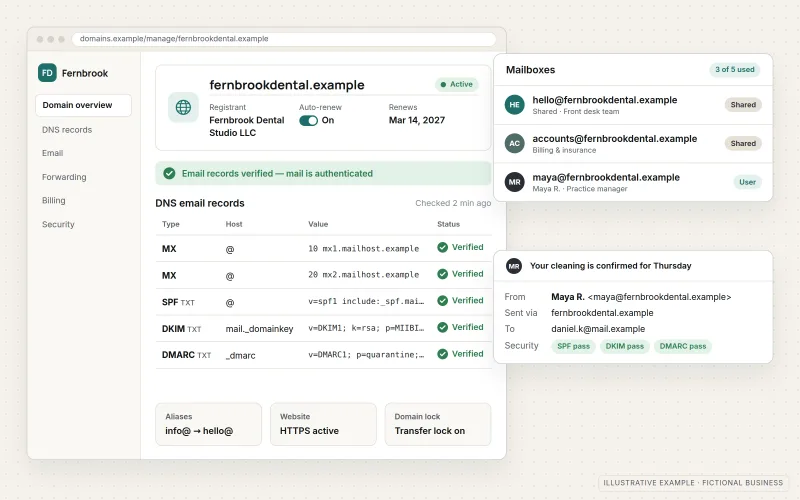Click Shared badge on hello mailbox
The width and height of the screenshot is (800, 500).
click(x=743, y=105)
